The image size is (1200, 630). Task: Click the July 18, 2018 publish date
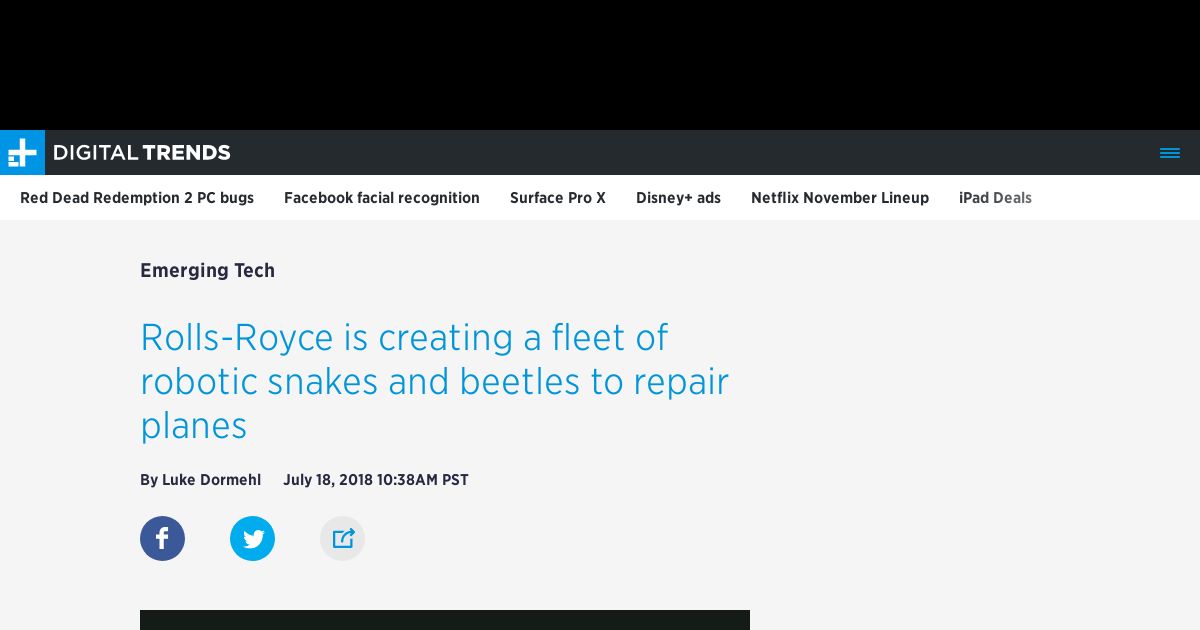coord(376,480)
